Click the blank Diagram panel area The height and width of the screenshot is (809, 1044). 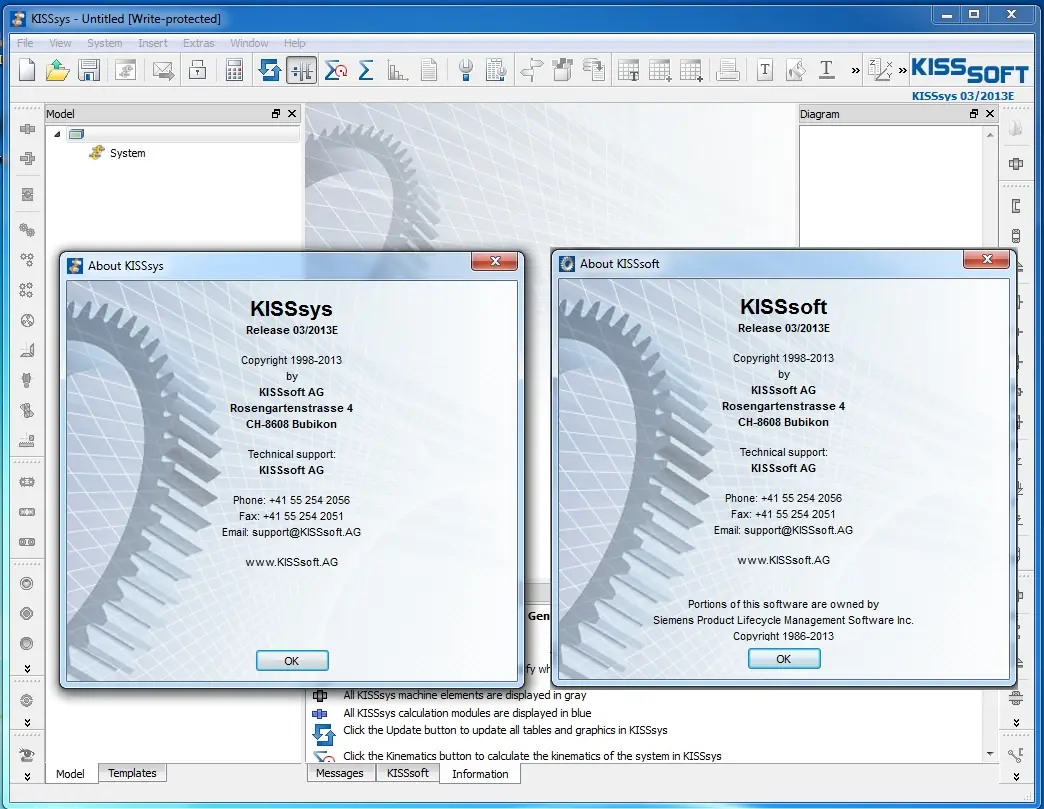coord(891,186)
